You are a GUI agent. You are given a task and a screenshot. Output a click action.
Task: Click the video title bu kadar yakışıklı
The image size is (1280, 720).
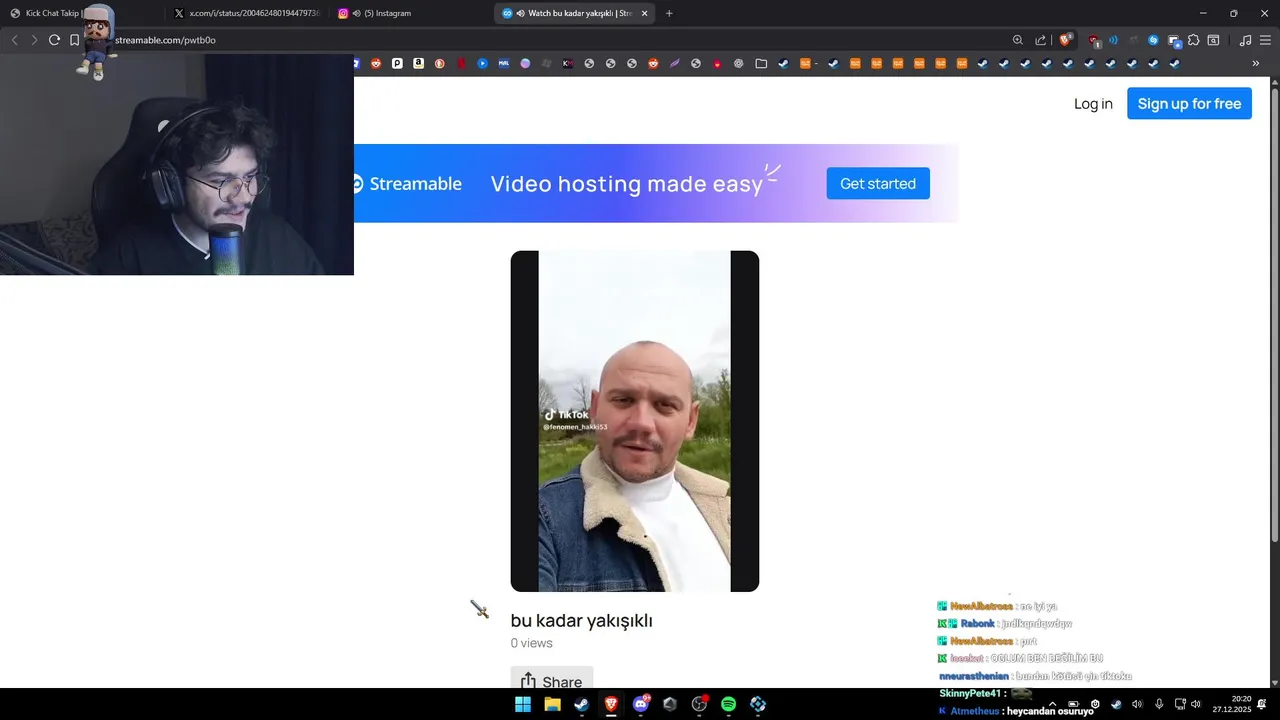coord(581,620)
